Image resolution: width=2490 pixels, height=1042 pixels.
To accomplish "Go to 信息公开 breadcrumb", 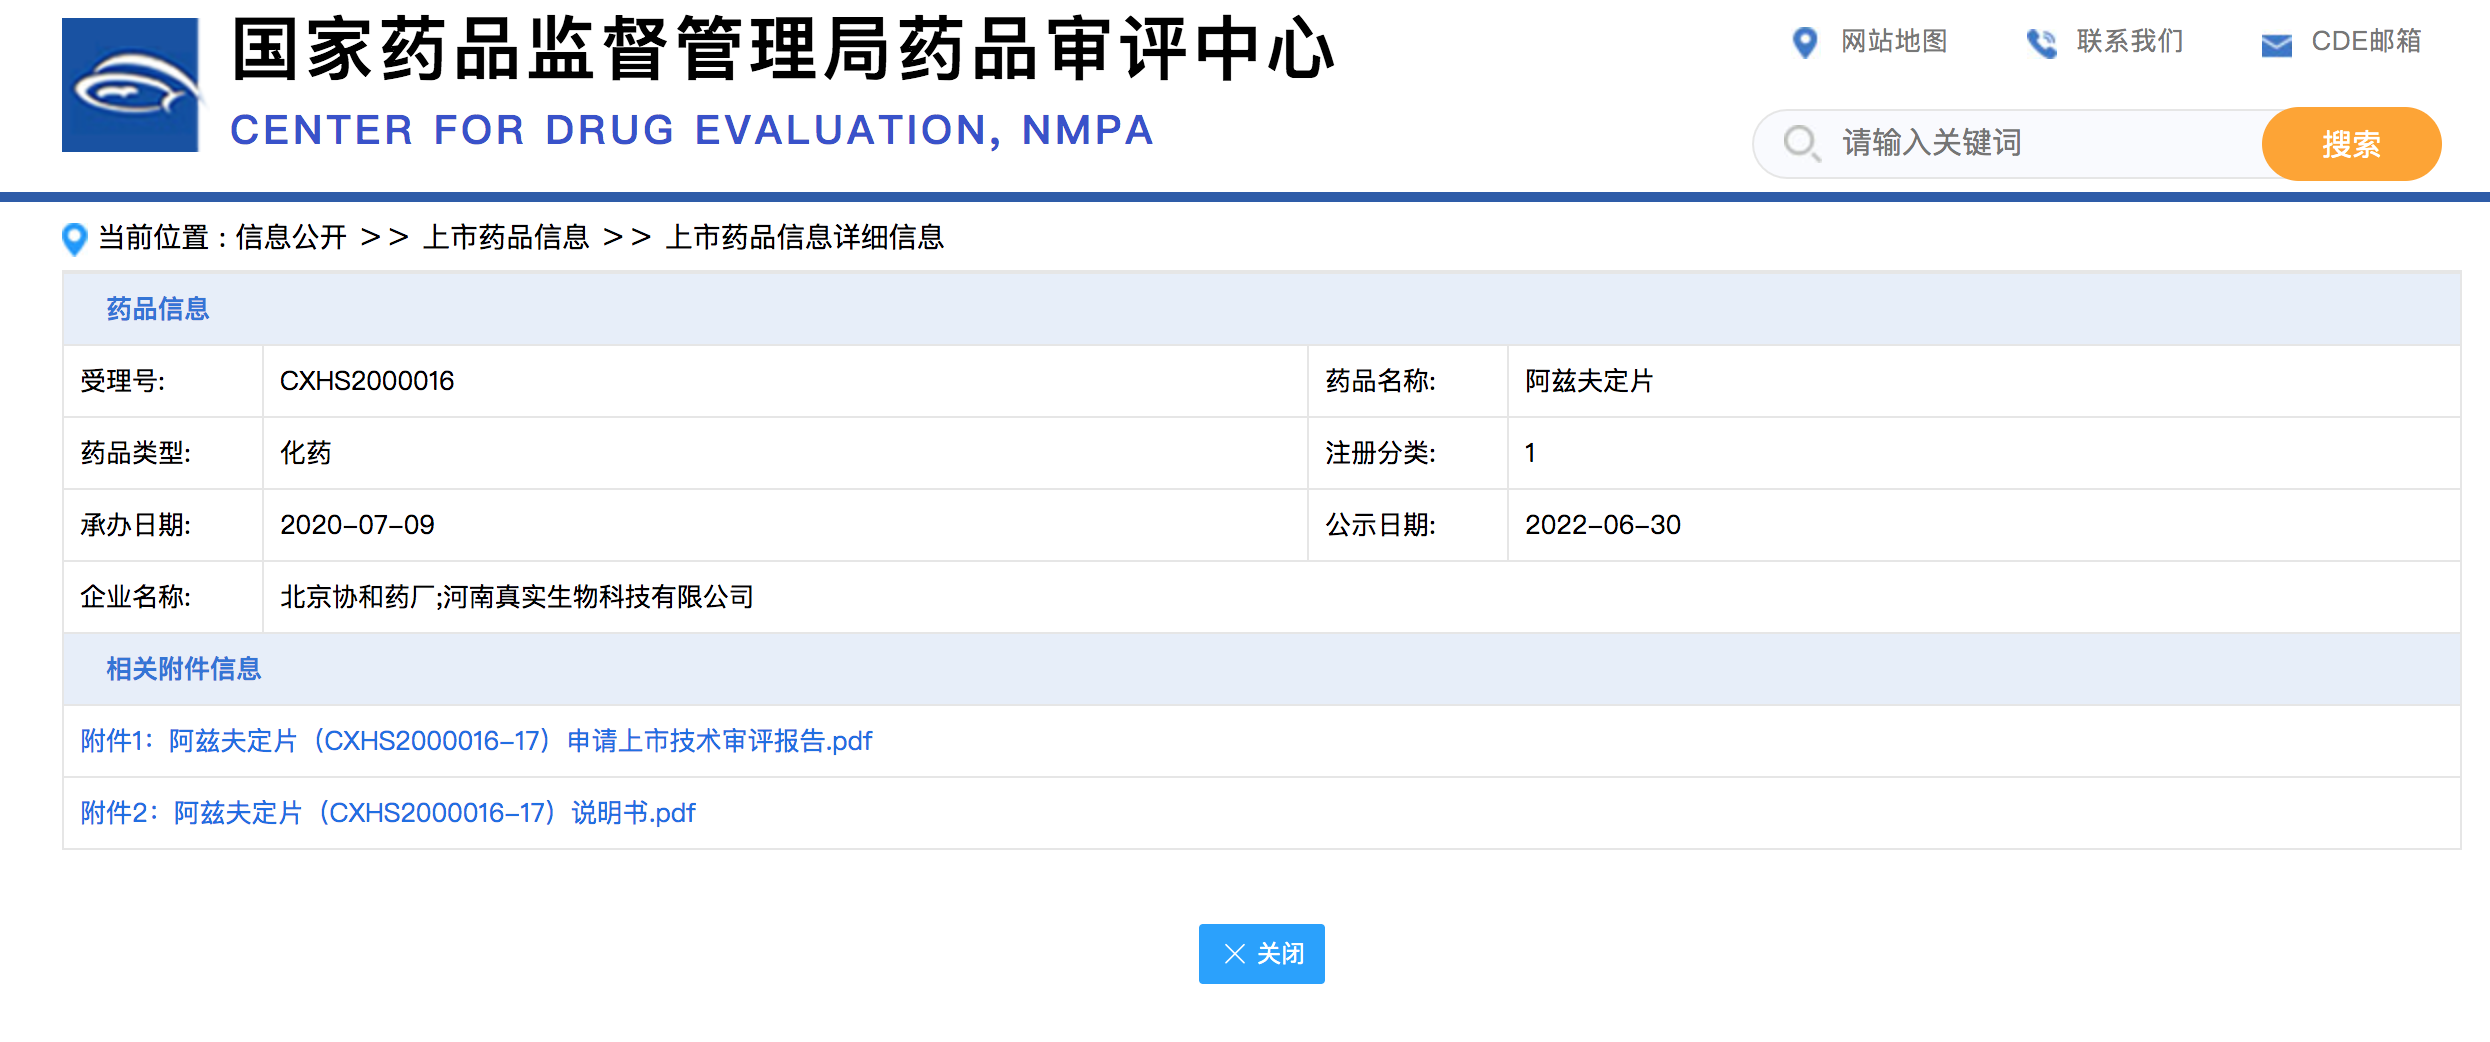I will point(291,238).
